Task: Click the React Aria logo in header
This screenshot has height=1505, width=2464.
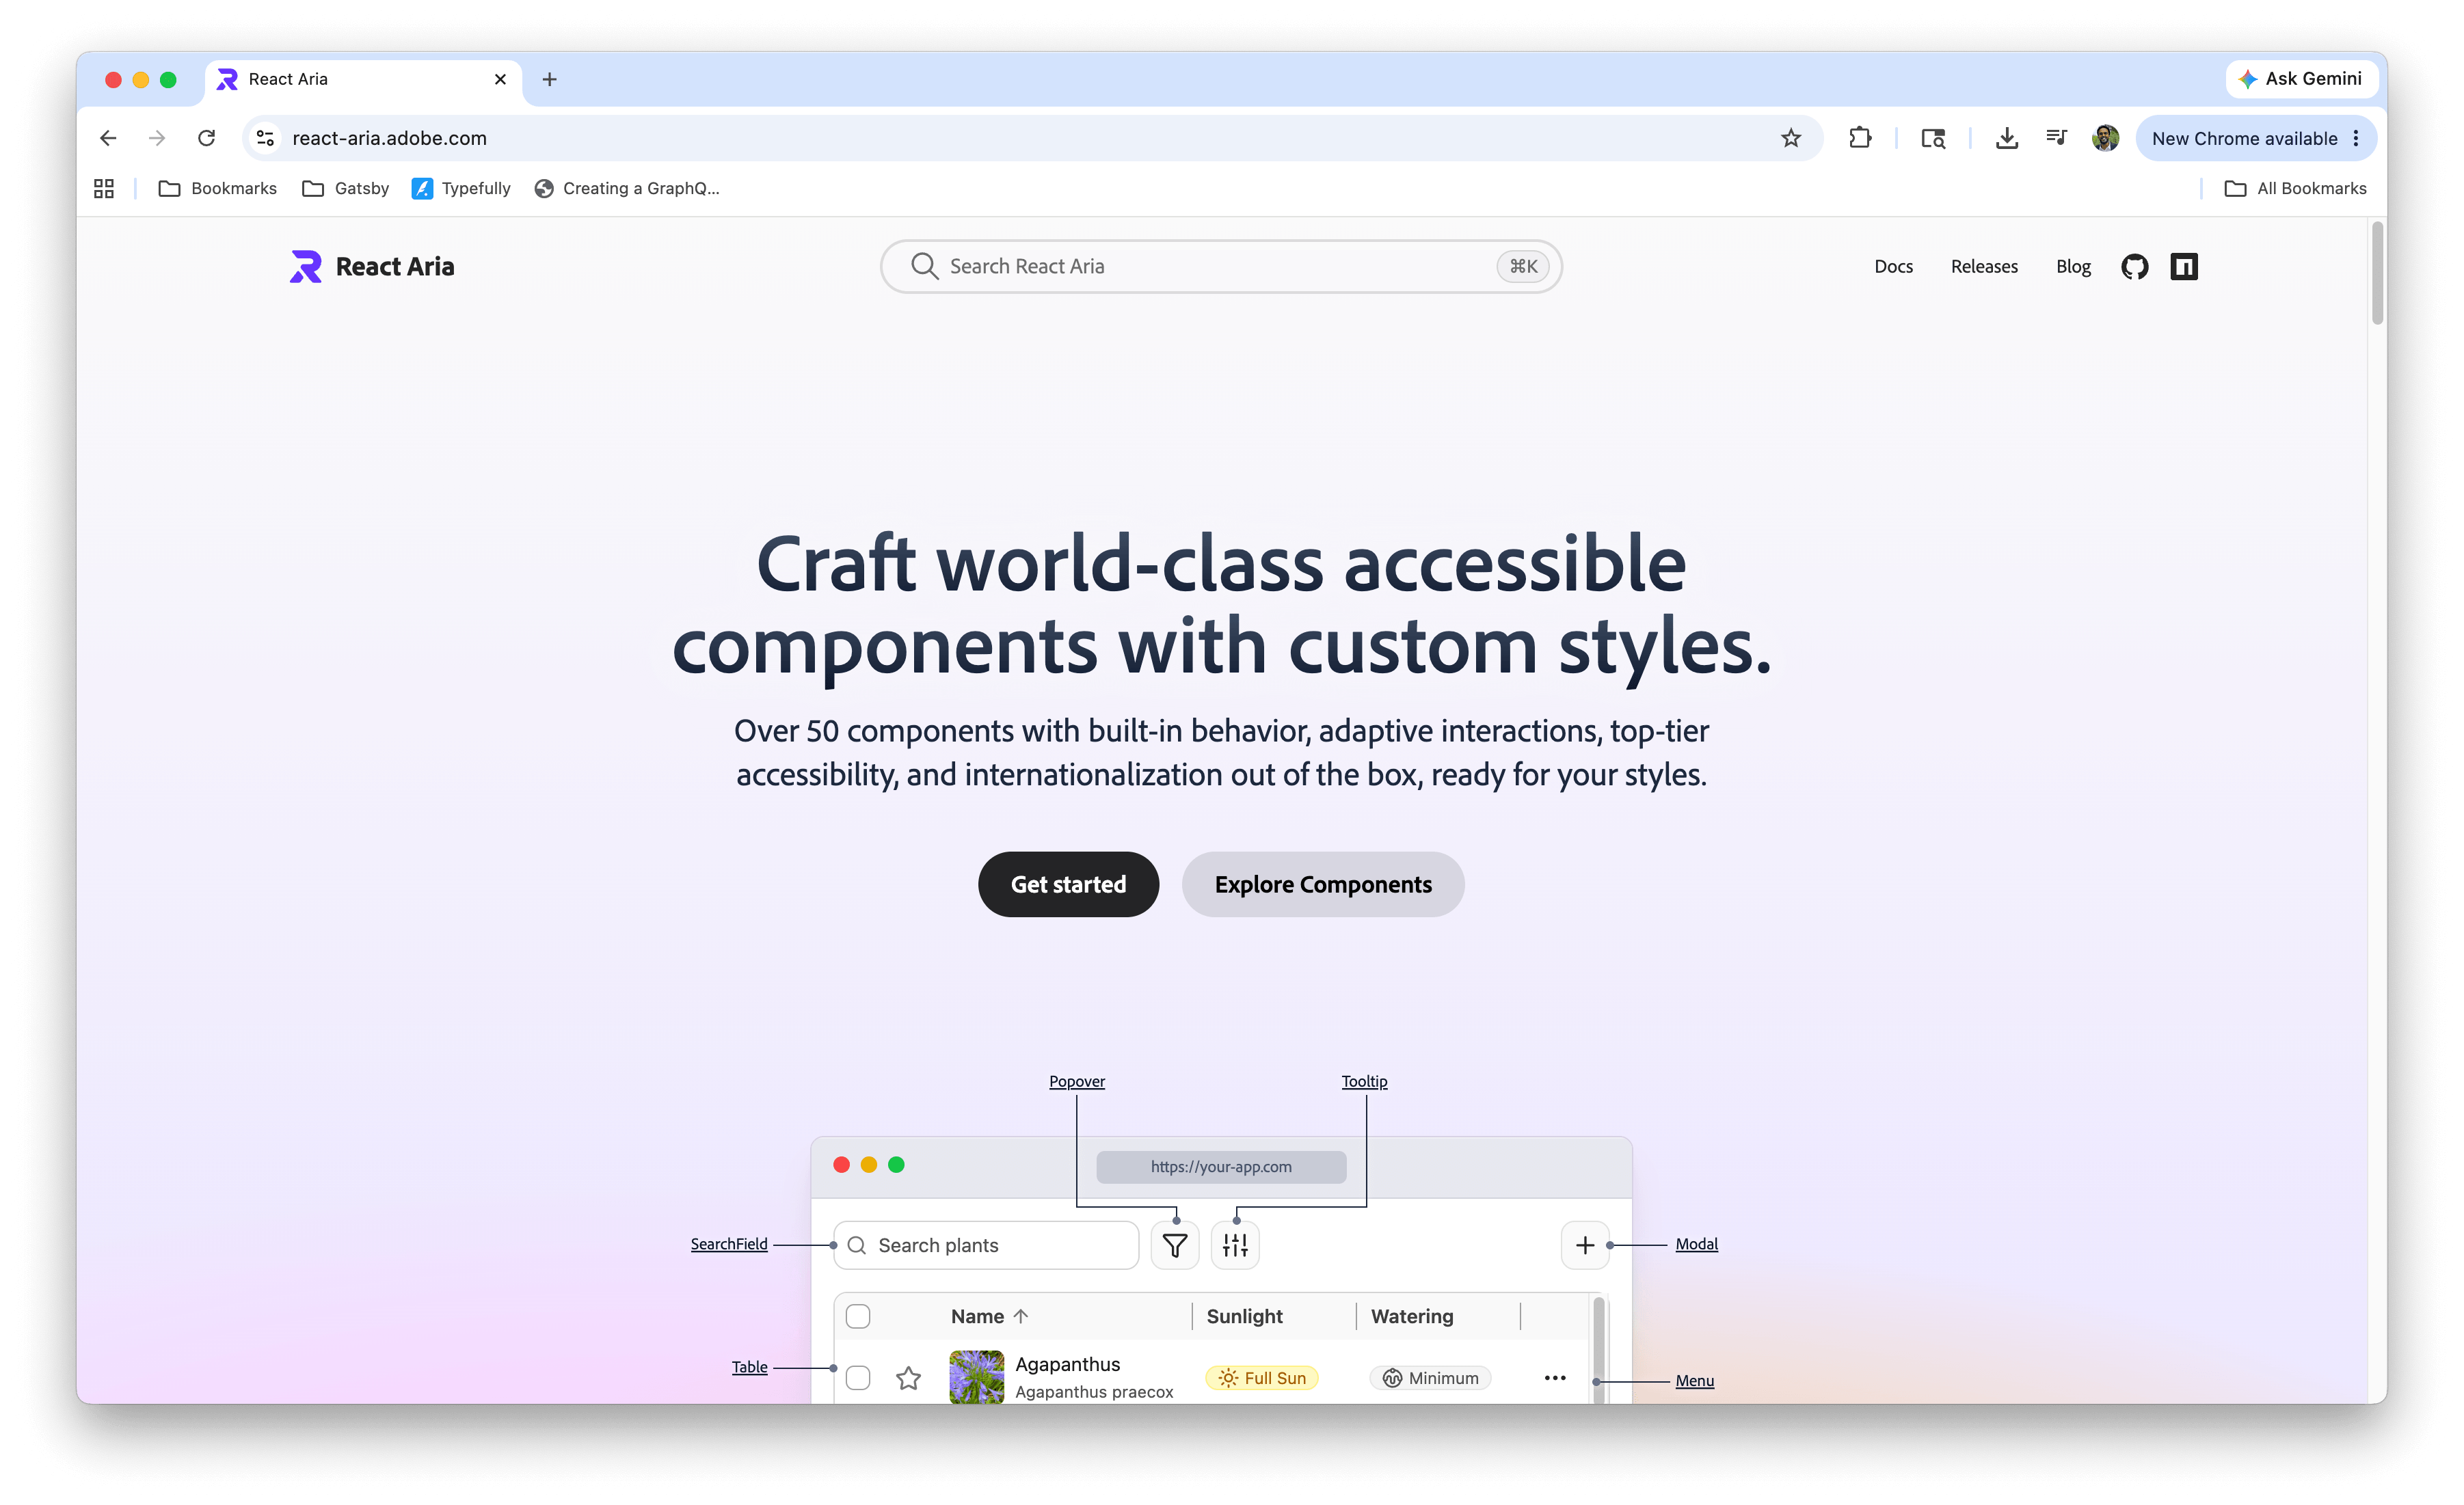Action: 372,267
